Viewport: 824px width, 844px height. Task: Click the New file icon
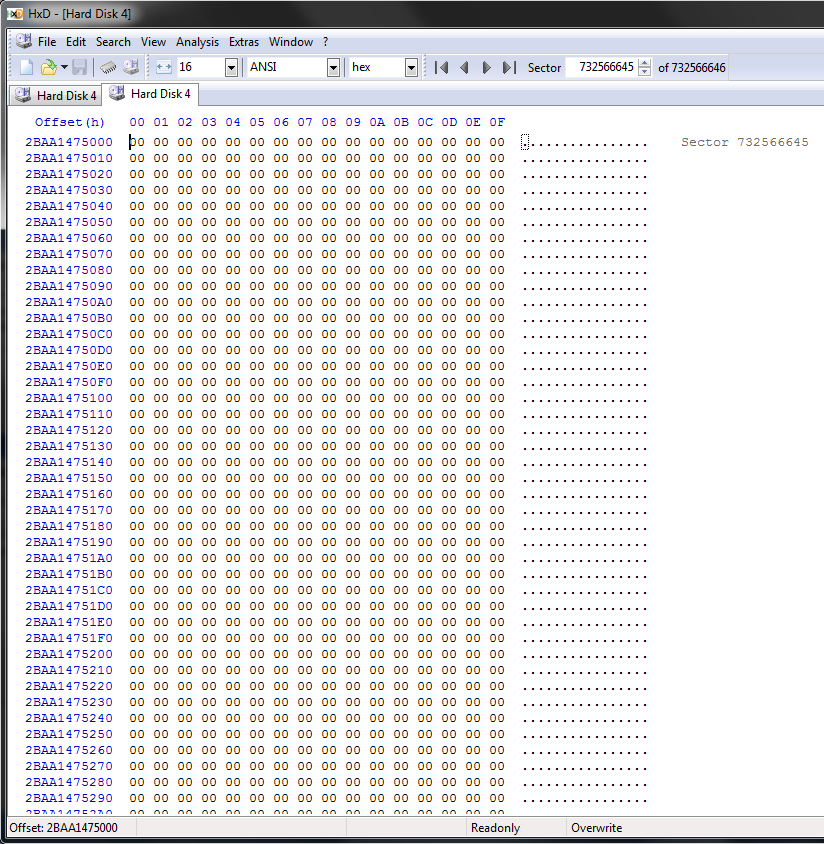tap(26, 67)
